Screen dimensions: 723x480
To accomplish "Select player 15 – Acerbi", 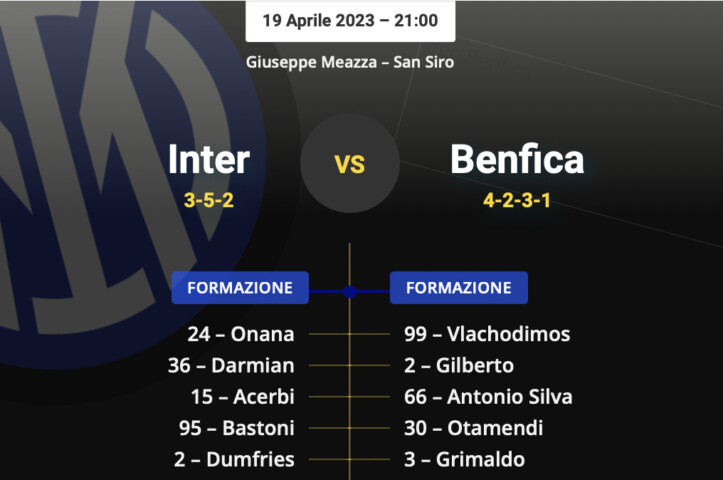I will 242,397.
